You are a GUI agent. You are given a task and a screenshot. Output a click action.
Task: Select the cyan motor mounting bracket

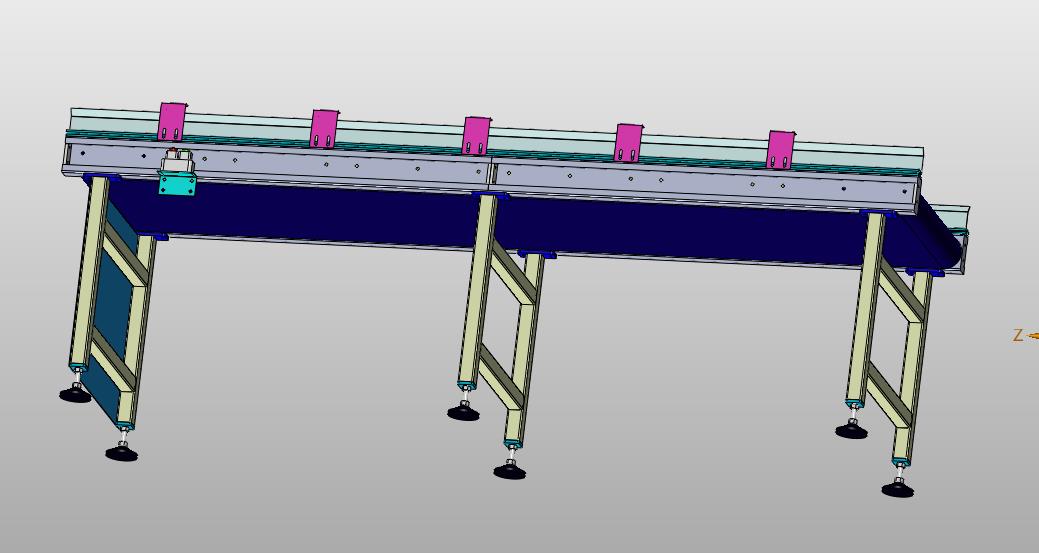click(177, 183)
